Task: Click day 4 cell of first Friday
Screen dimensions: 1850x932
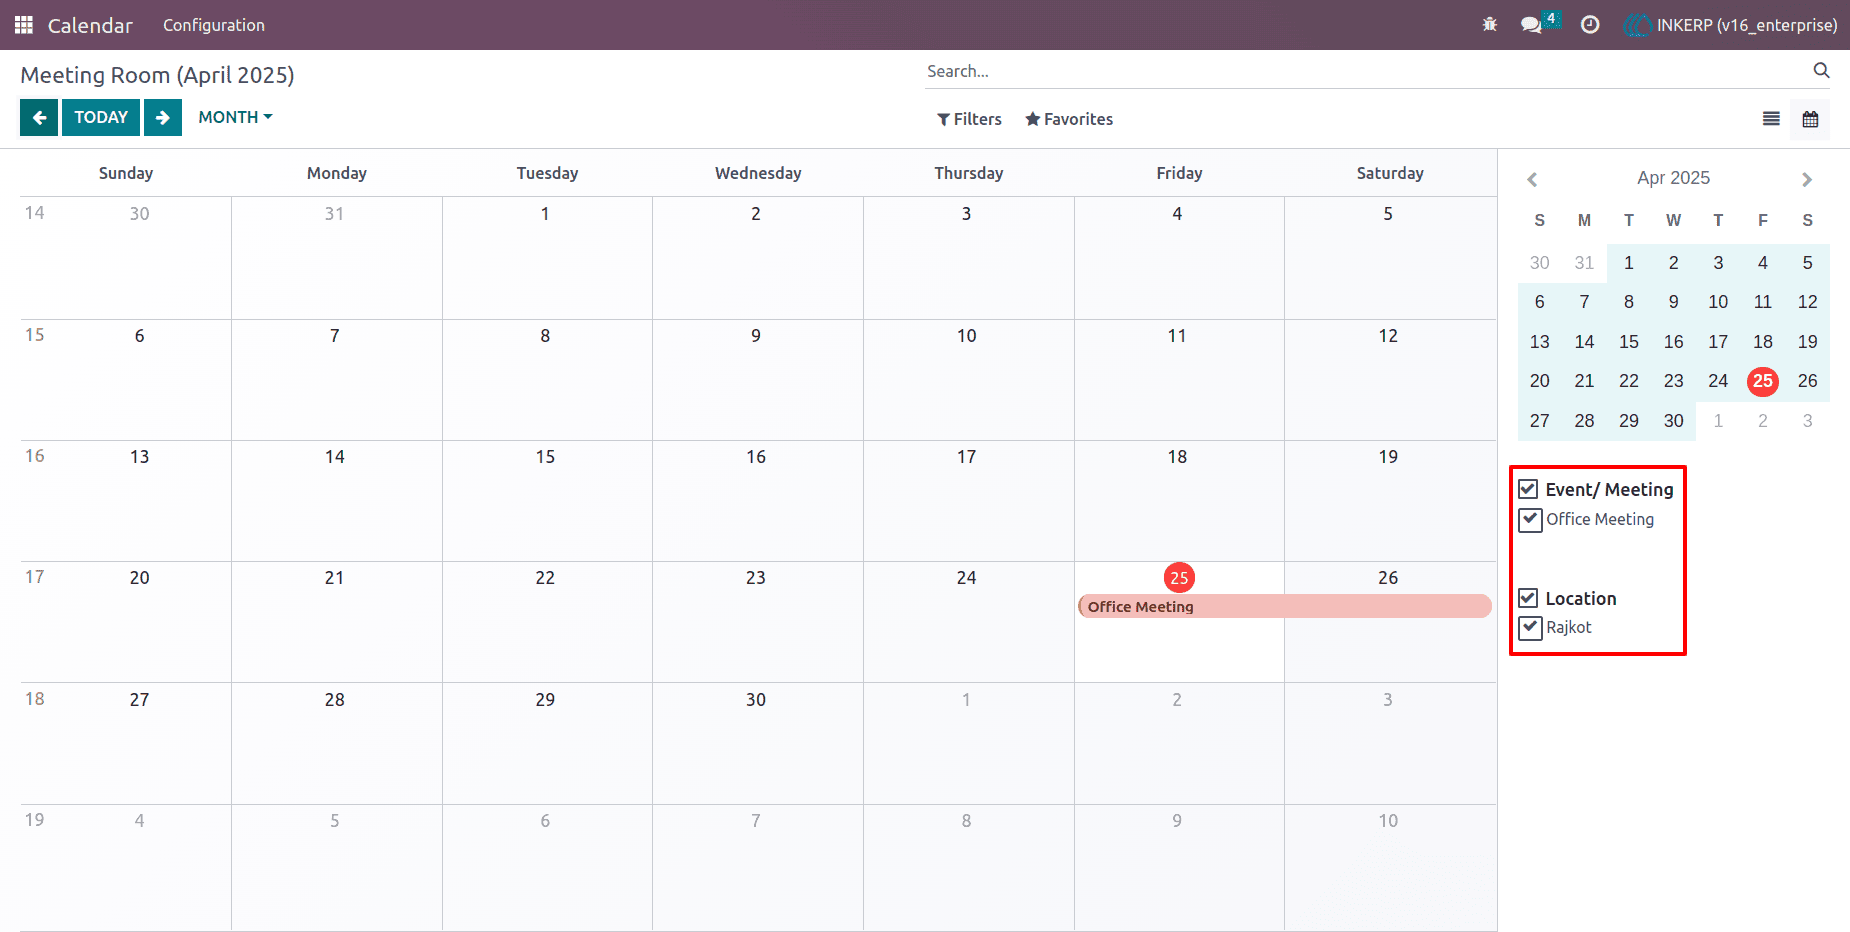Action: pos(1179,258)
